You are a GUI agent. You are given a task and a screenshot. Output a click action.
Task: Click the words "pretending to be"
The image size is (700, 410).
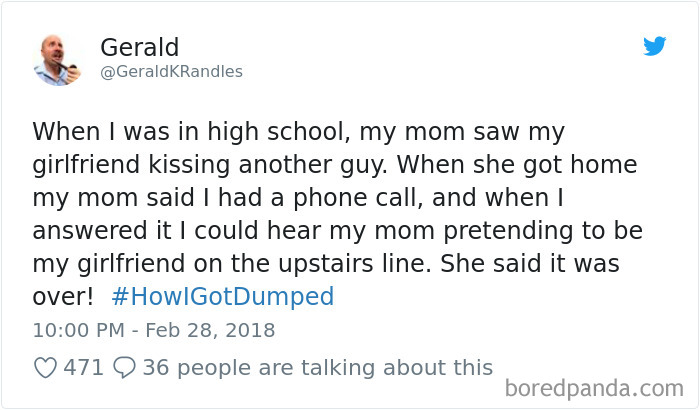pos(543,231)
